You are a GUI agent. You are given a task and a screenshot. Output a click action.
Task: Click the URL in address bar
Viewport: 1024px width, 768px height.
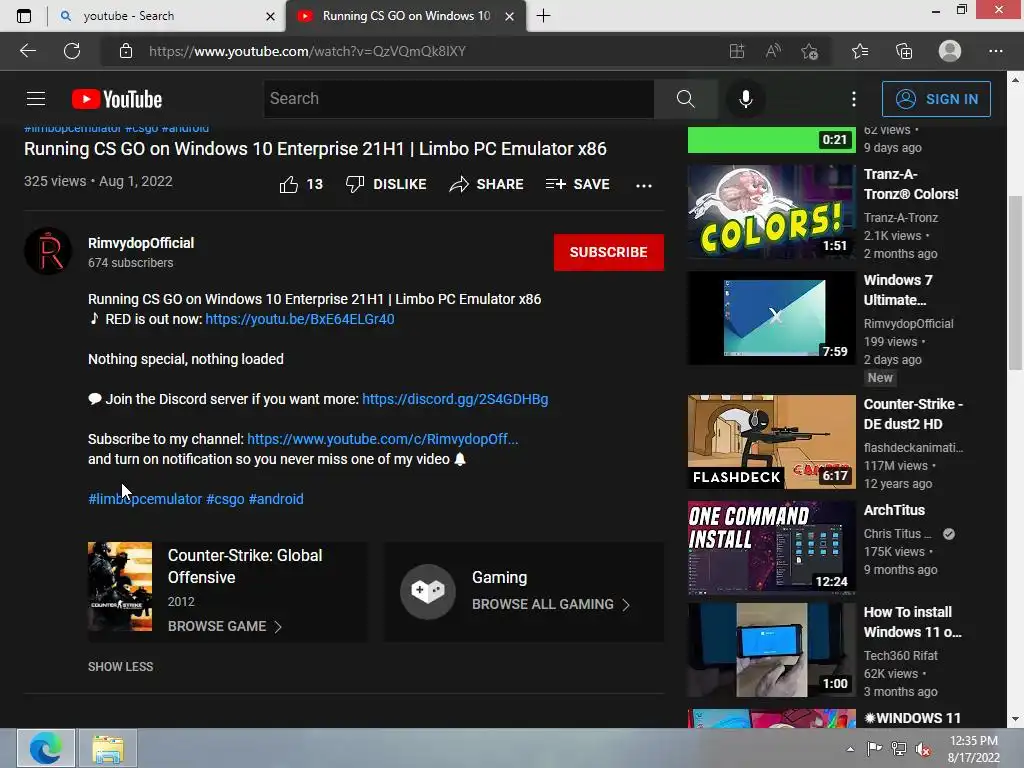(x=307, y=51)
